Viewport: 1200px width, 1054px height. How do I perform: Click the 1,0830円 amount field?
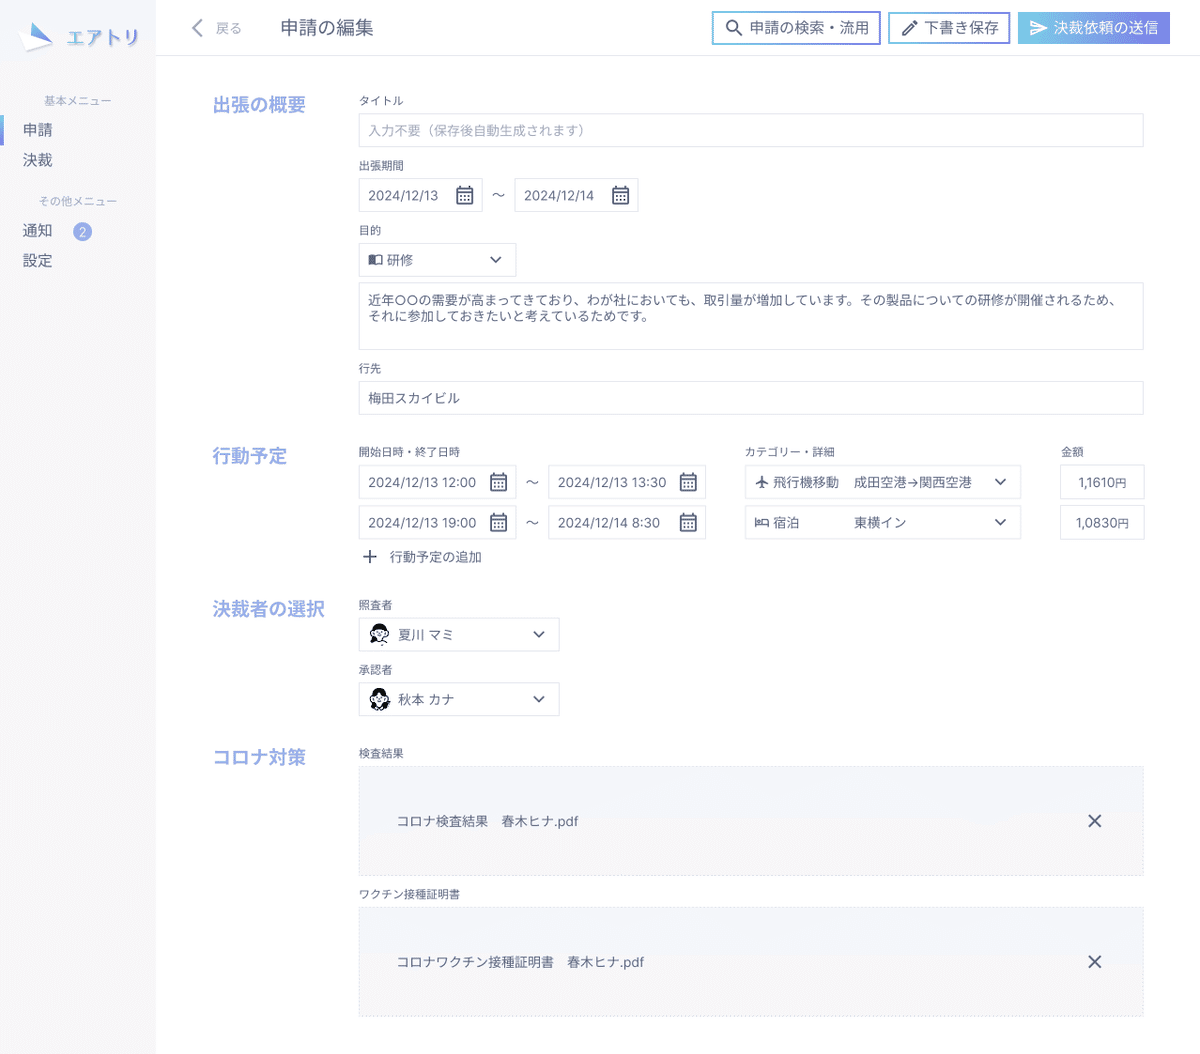pos(1102,522)
